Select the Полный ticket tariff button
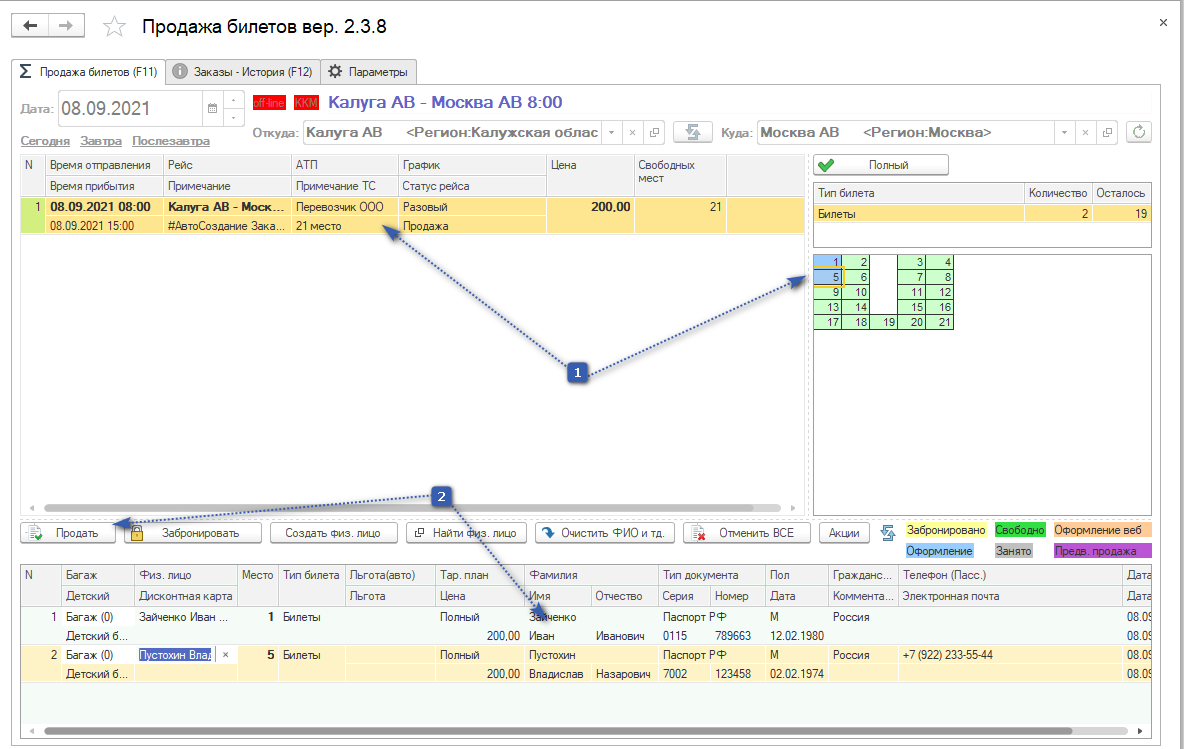This screenshot has width=1184, height=749. (880, 165)
